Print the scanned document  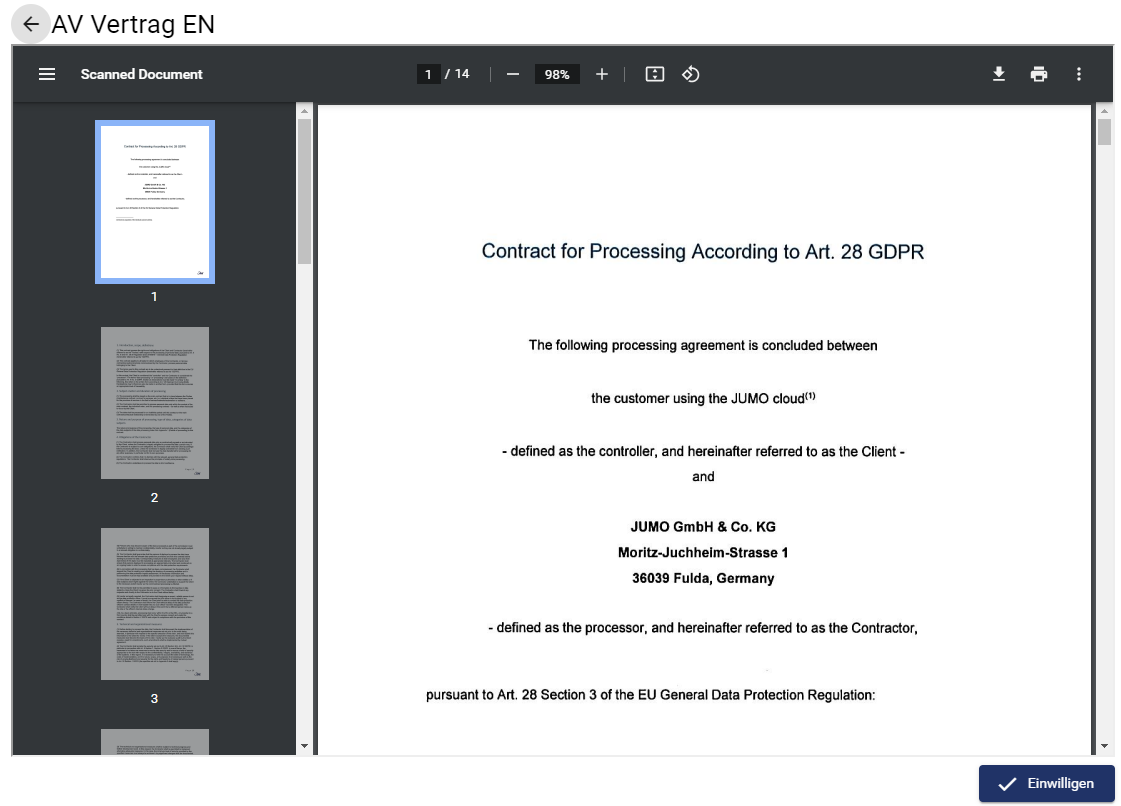pos(1039,74)
